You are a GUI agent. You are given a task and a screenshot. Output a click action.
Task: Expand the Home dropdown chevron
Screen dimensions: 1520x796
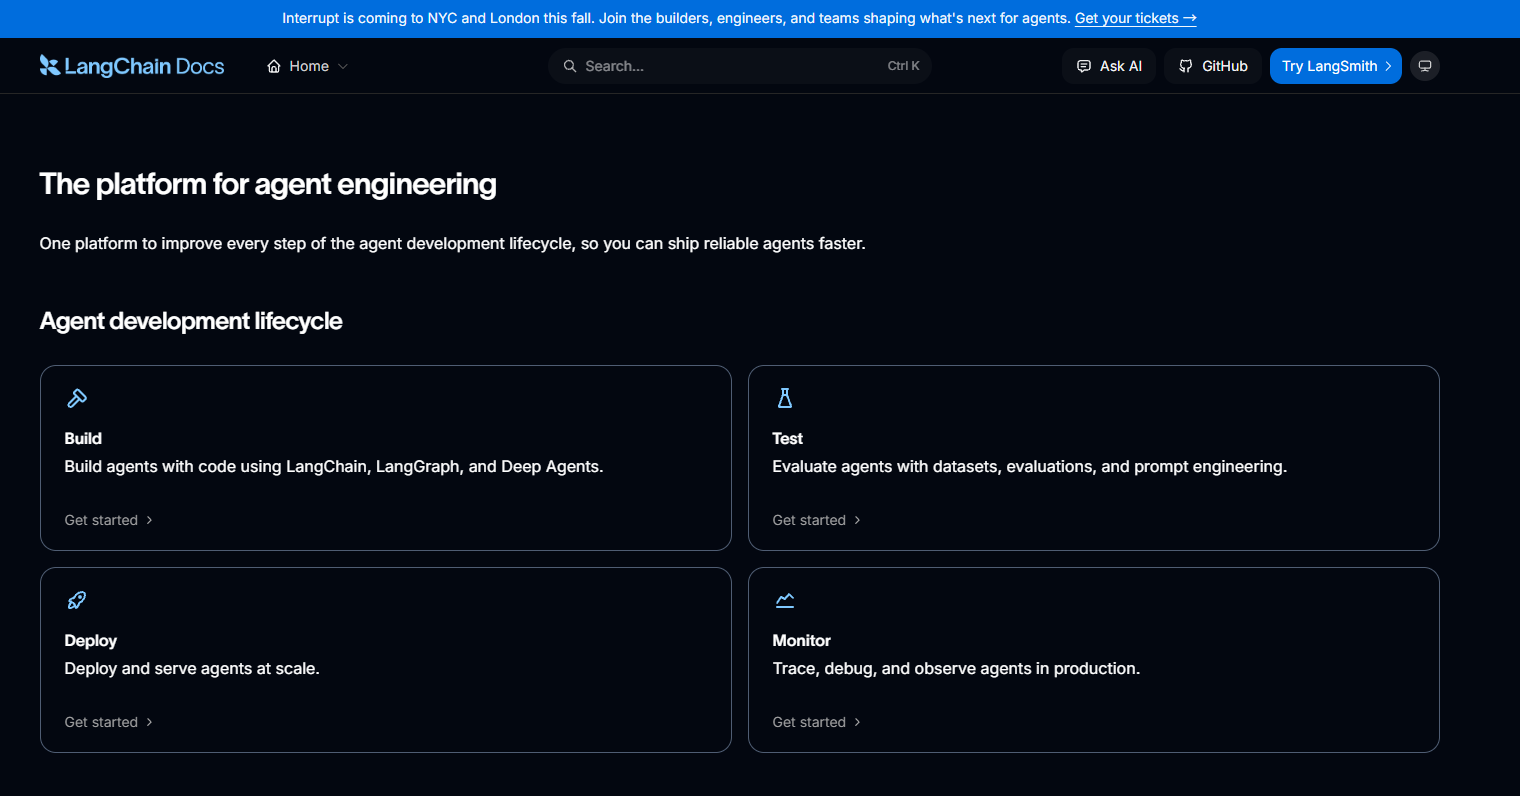[343, 66]
